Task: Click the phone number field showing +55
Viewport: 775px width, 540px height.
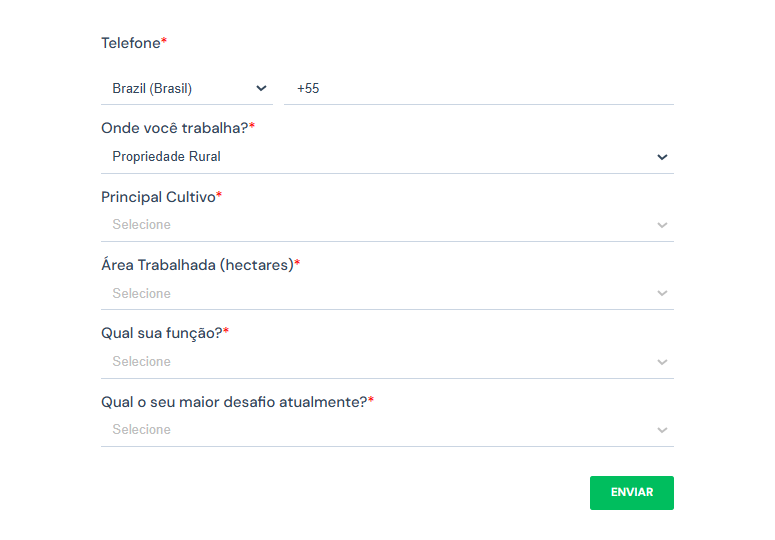Action: click(478, 89)
